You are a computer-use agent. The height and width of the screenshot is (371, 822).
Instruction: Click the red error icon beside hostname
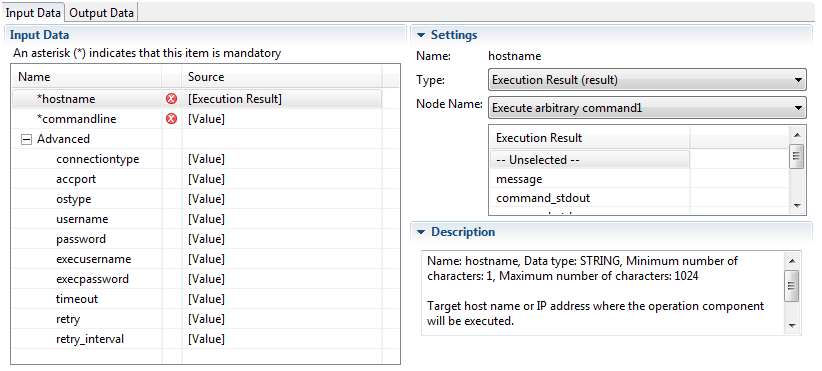point(171,99)
